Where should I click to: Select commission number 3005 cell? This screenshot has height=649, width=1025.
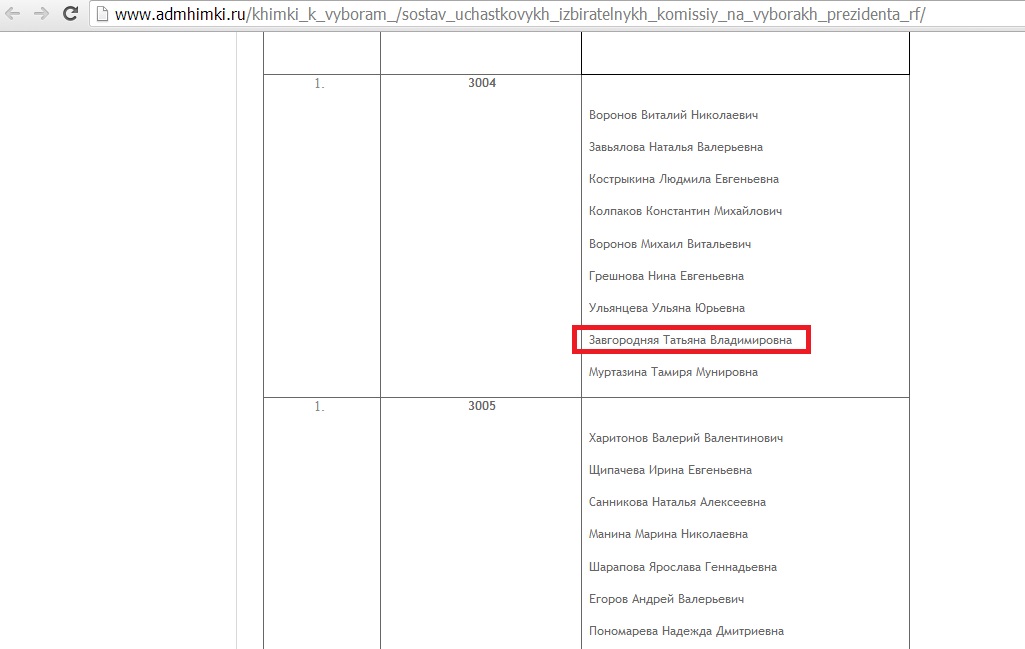[x=481, y=406]
